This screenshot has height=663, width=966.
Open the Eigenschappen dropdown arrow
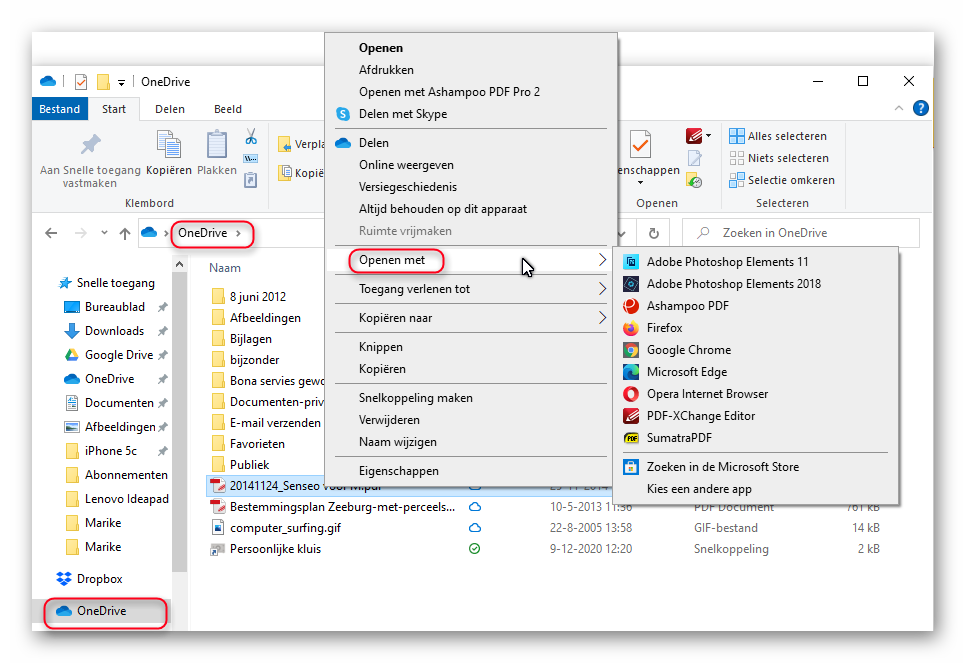coord(640,182)
